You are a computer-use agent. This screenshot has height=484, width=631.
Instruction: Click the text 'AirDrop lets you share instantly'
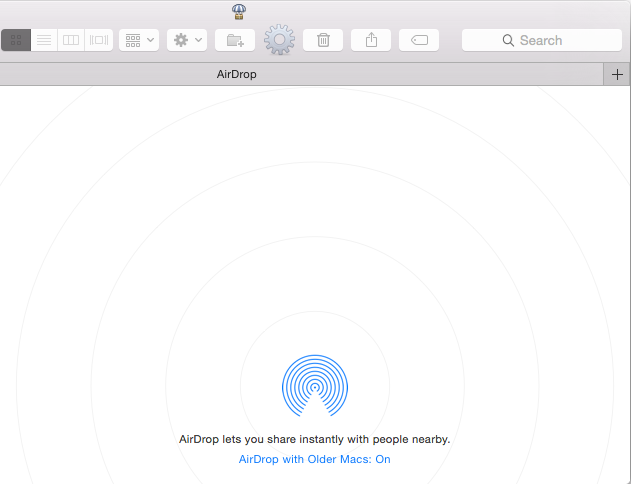click(x=261, y=439)
